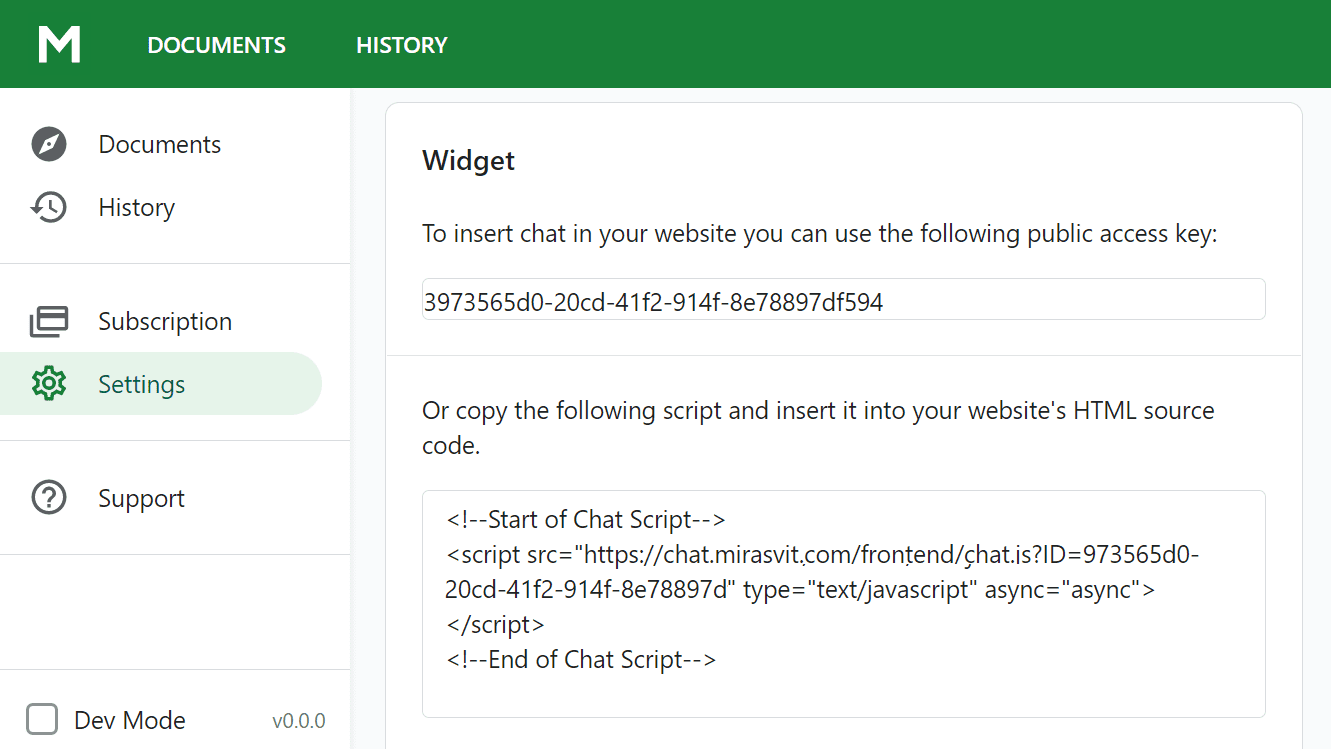
Task: Open DOCUMENTS in the top navigation bar
Action: (216, 45)
